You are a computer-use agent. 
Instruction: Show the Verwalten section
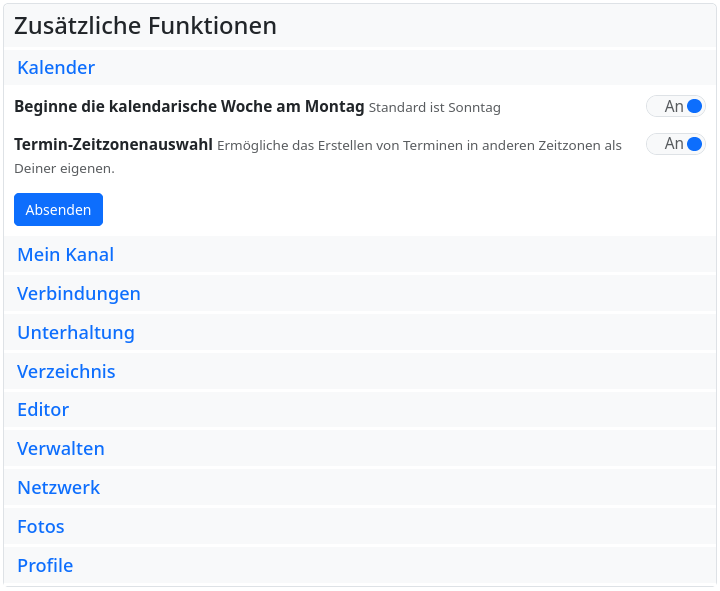pyautogui.click(x=61, y=449)
